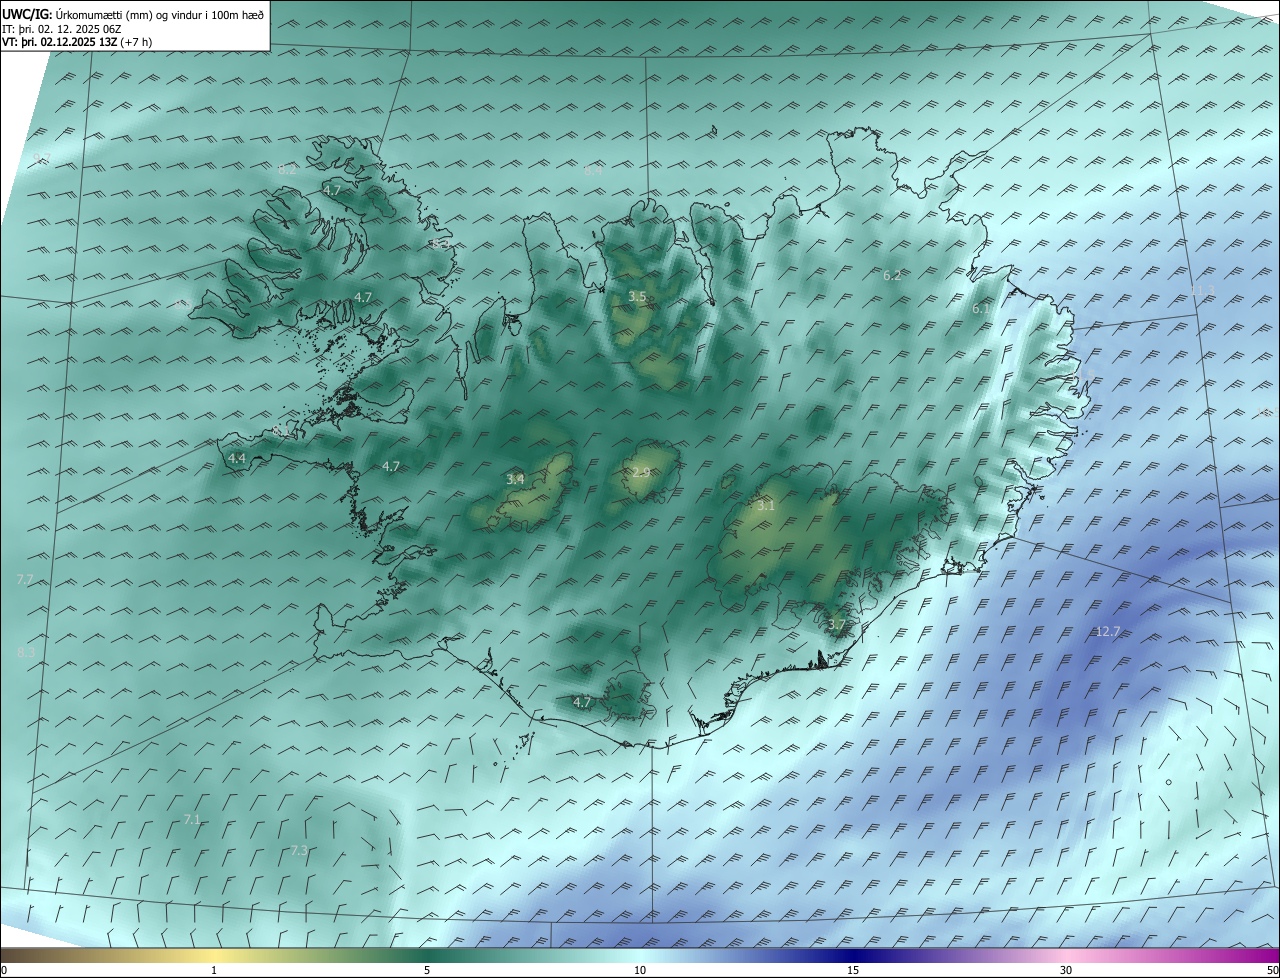Click the "12.7" precipitable water value
This screenshot has height=978, width=1280.
coord(1108,631)
